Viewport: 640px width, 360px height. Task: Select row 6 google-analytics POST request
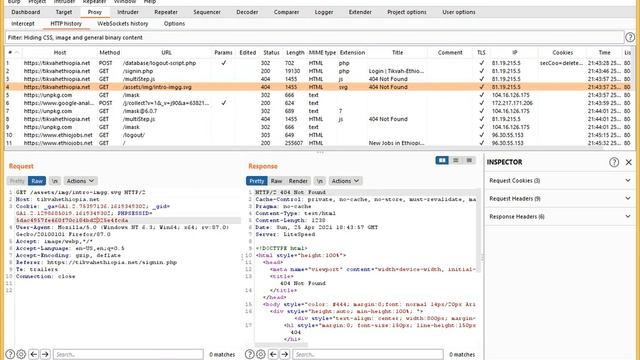318,103
